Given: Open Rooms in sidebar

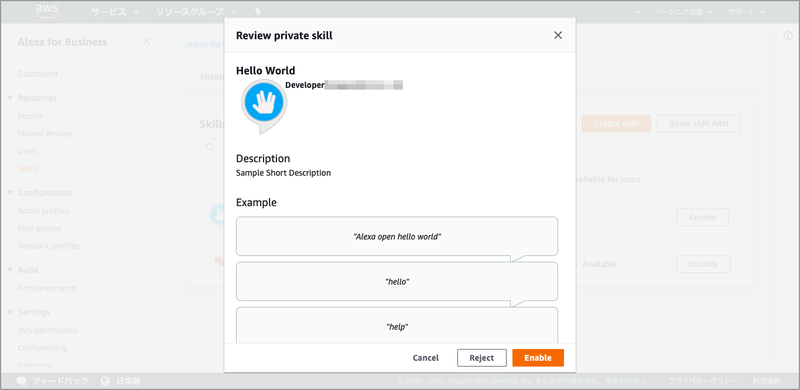Looking at the screenshot, I should pyautogui.click(x=30, y=116).
